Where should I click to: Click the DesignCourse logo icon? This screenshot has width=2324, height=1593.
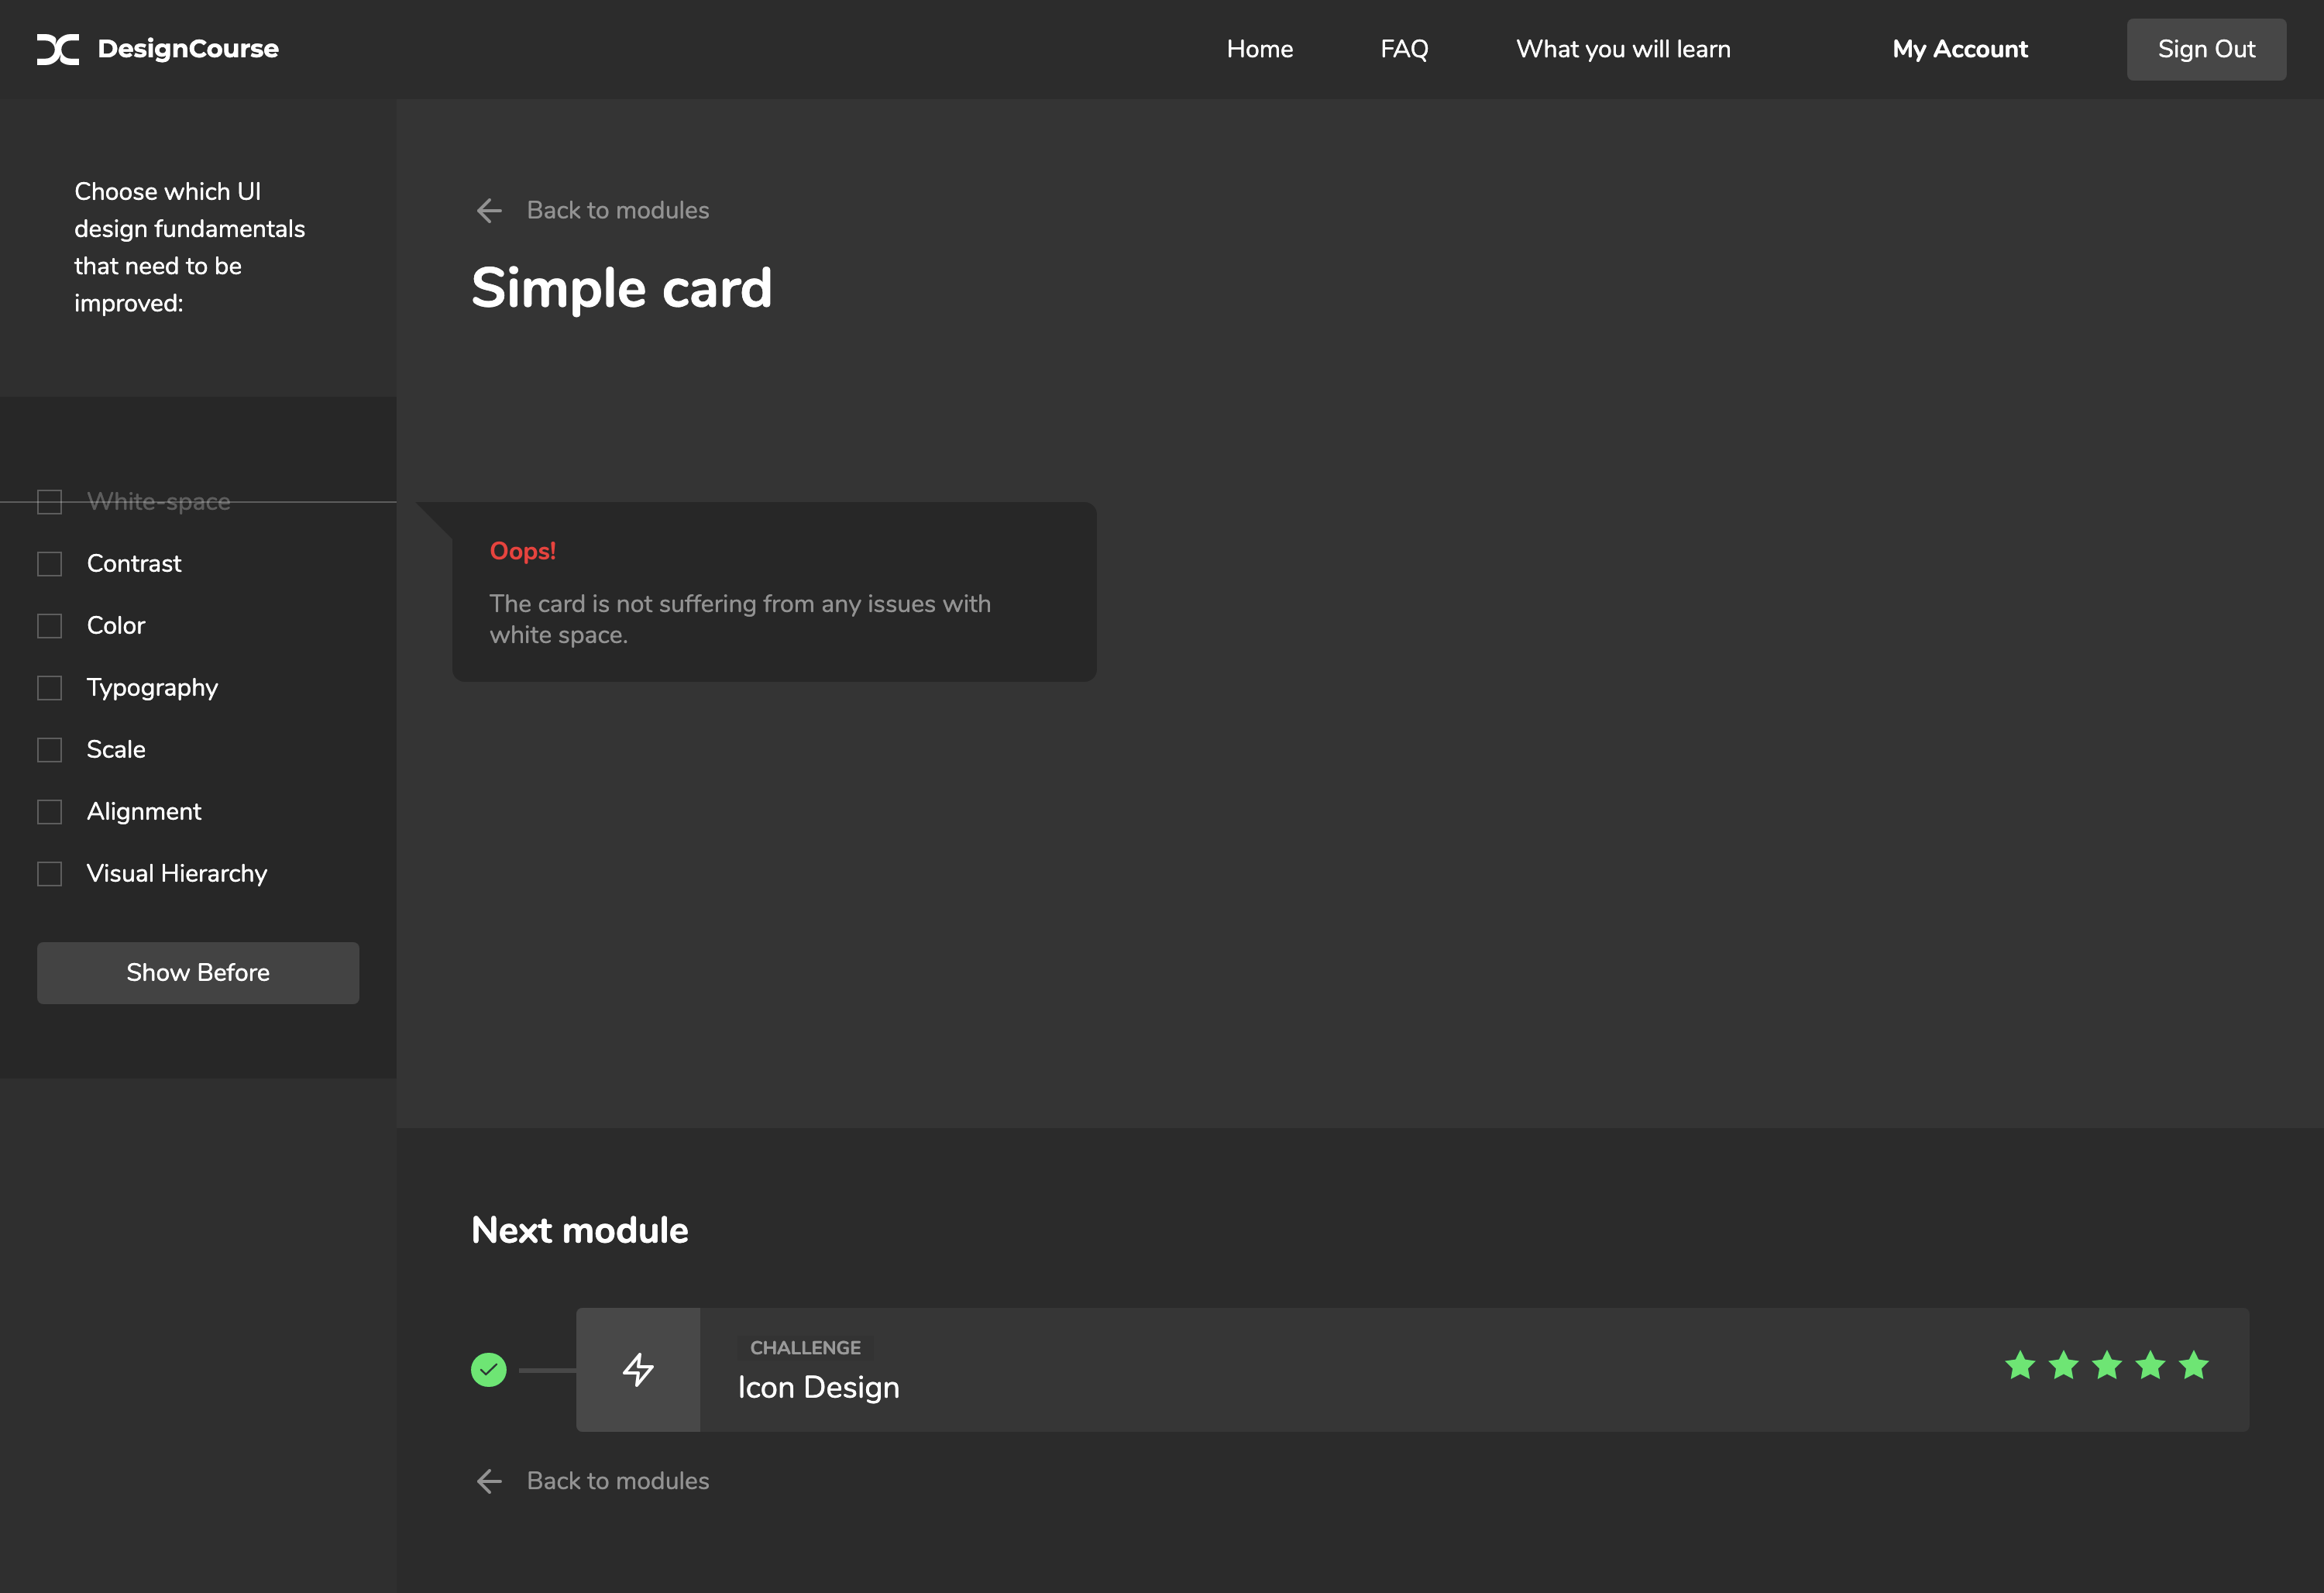57,49
